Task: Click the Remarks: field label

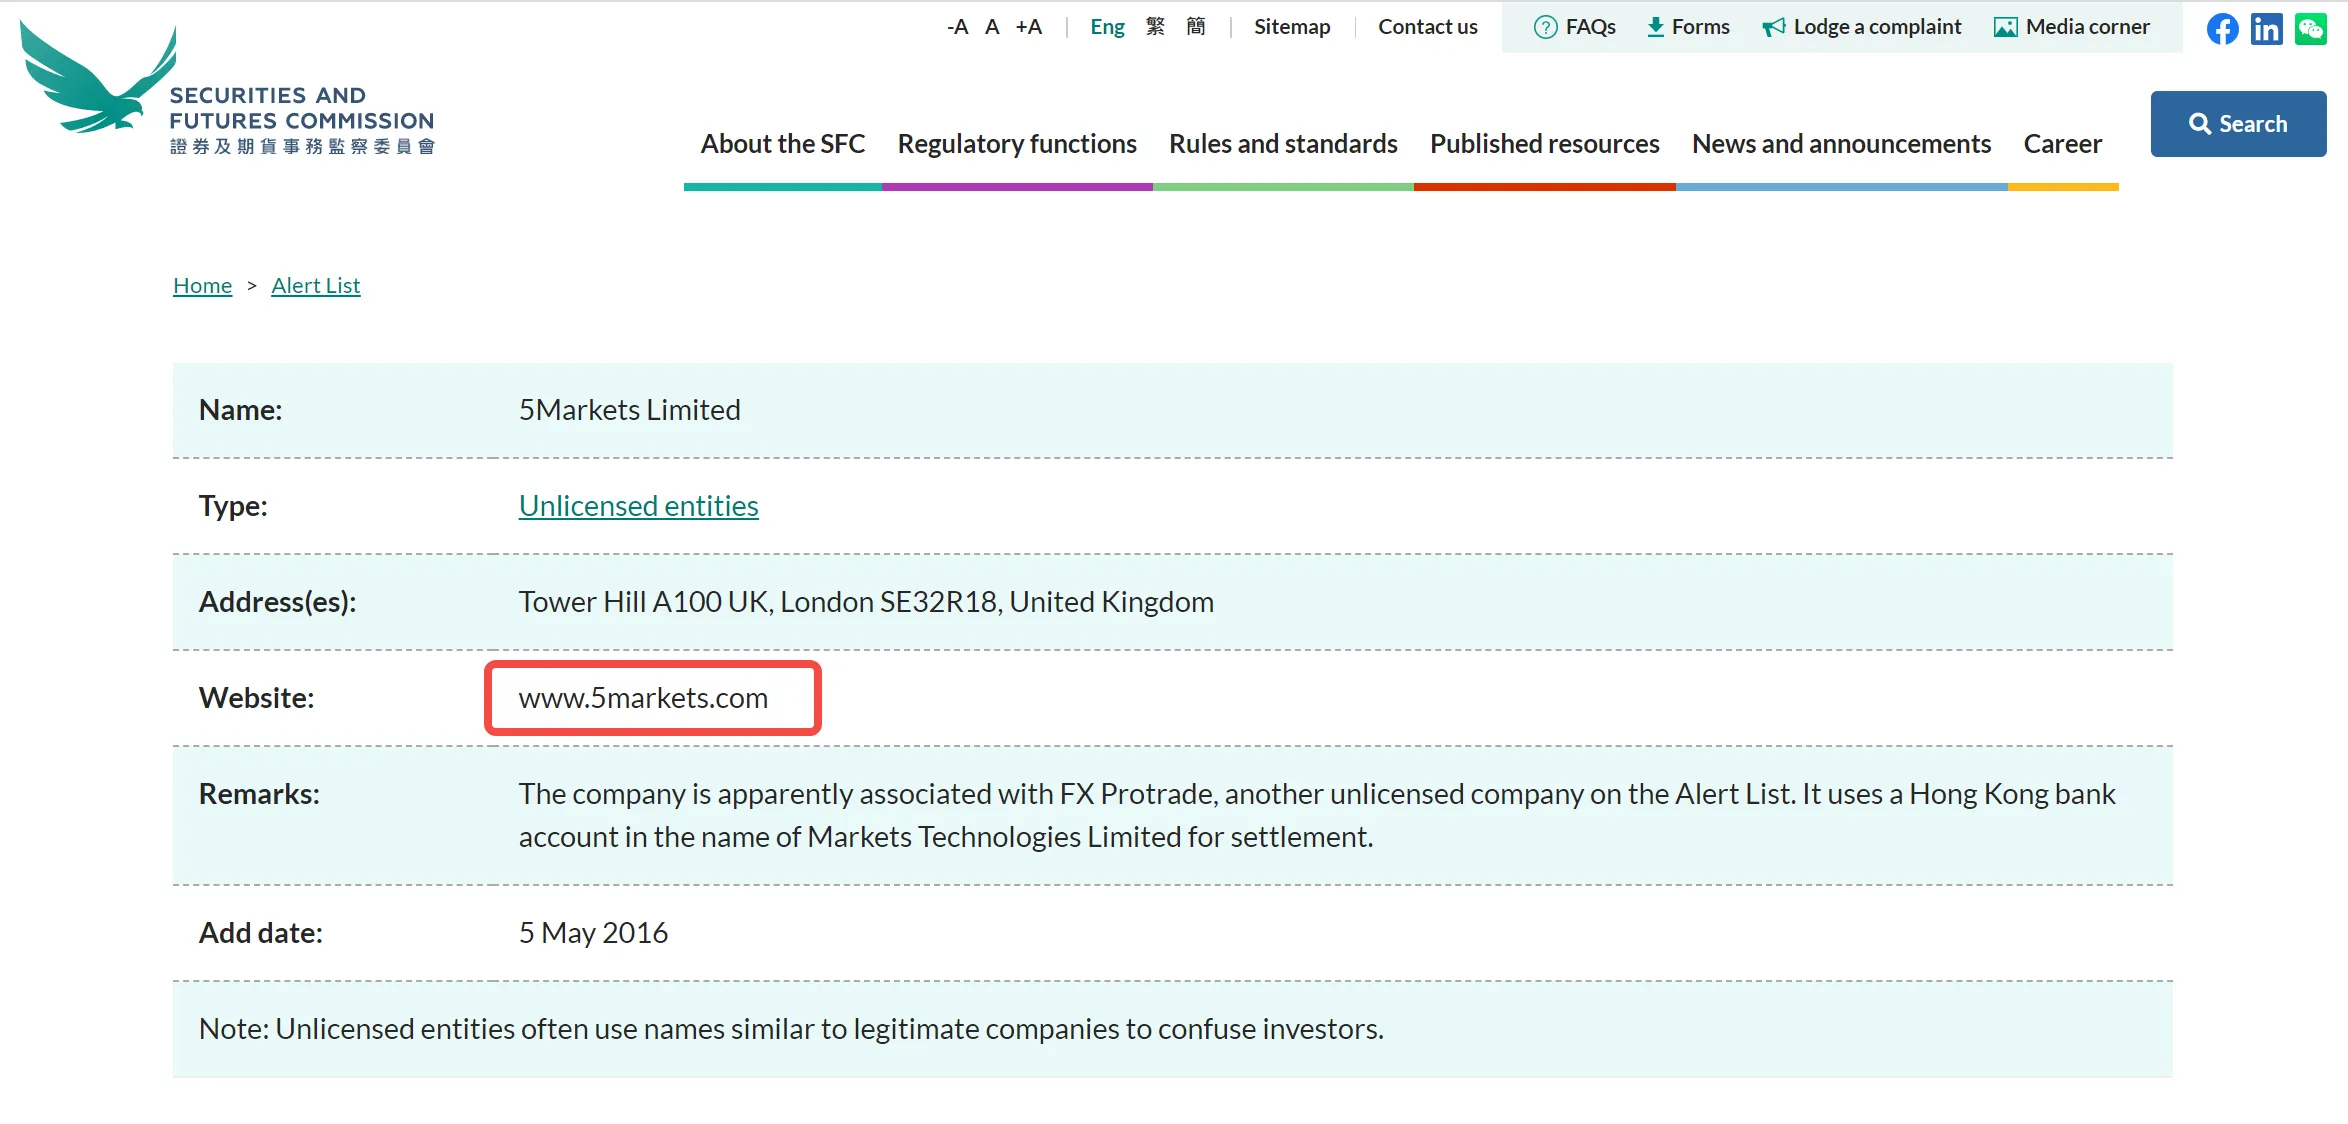Action: point(259,794)
